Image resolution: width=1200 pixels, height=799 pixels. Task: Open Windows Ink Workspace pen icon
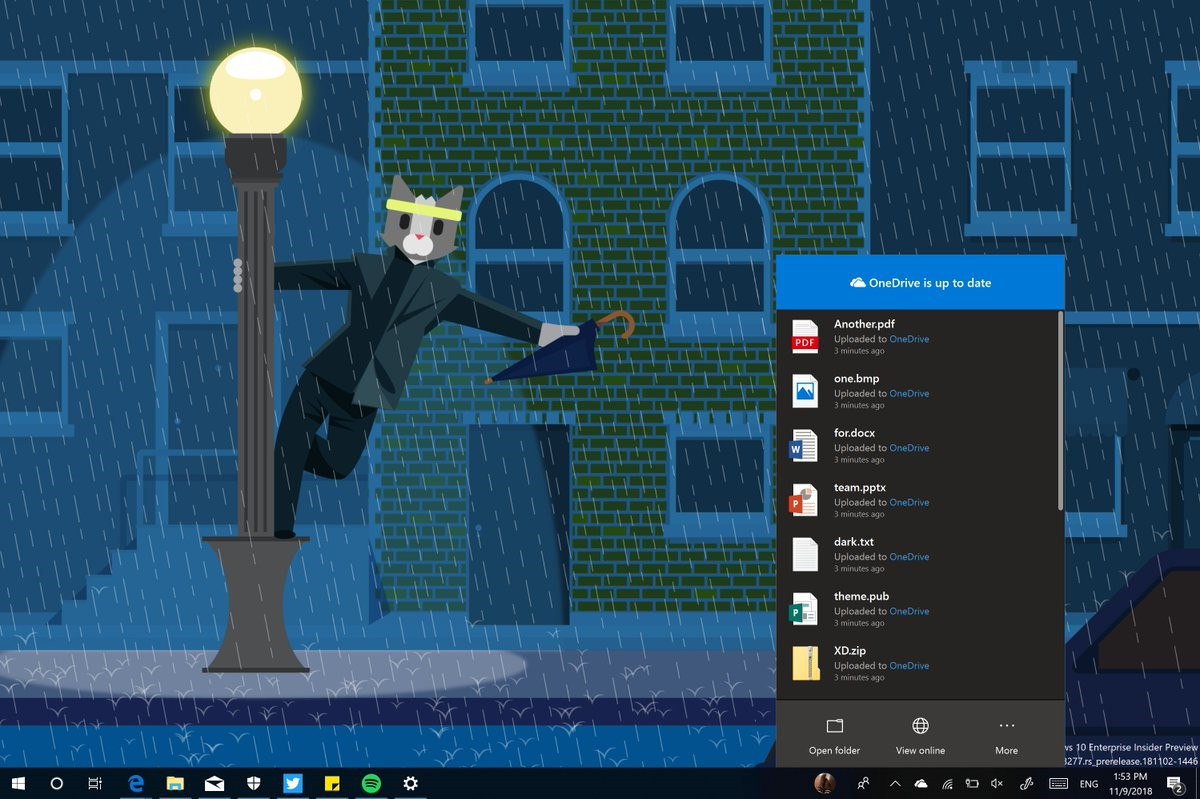(1026, 783)
